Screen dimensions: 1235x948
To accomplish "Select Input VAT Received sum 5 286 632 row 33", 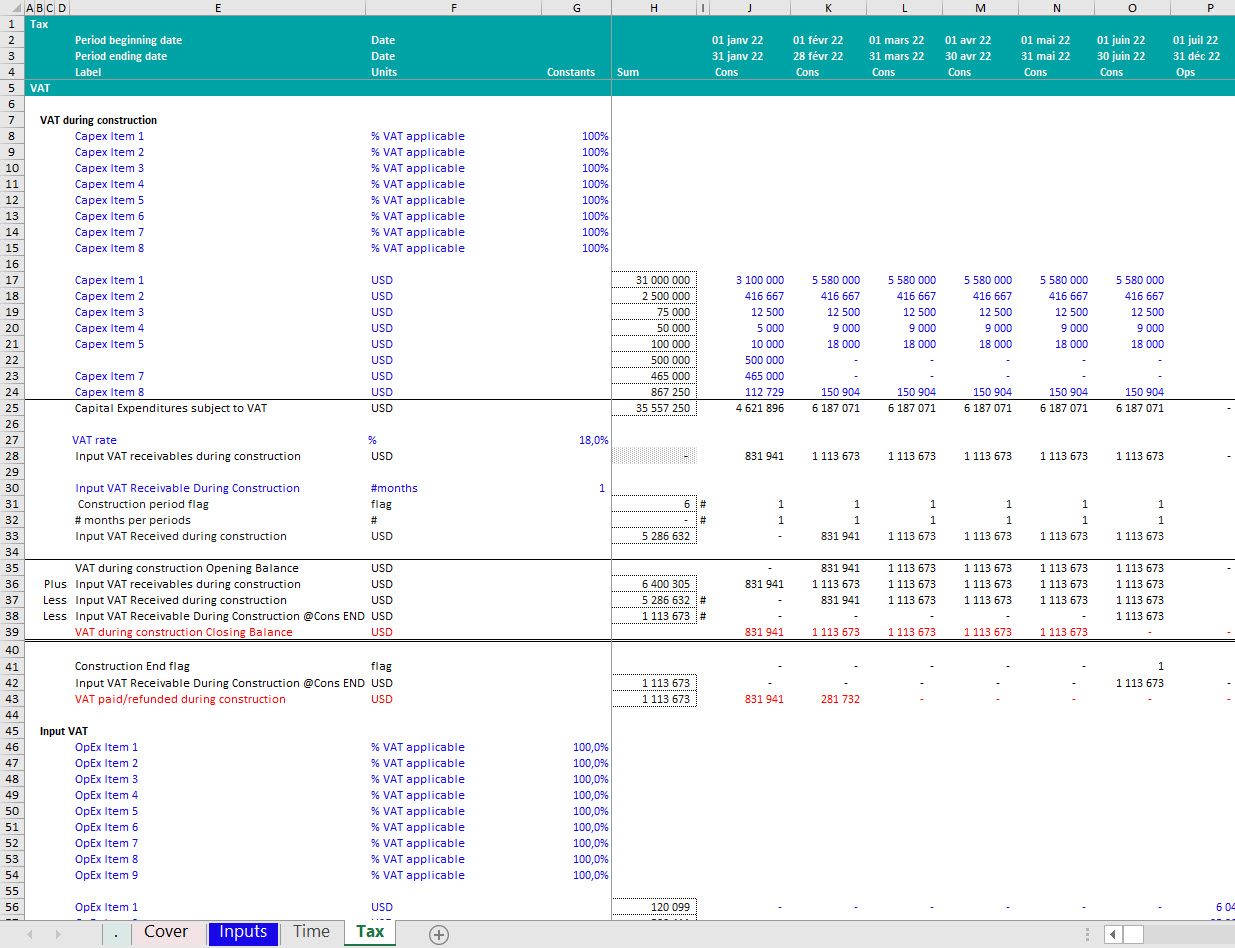I will [x=654, y=536].
